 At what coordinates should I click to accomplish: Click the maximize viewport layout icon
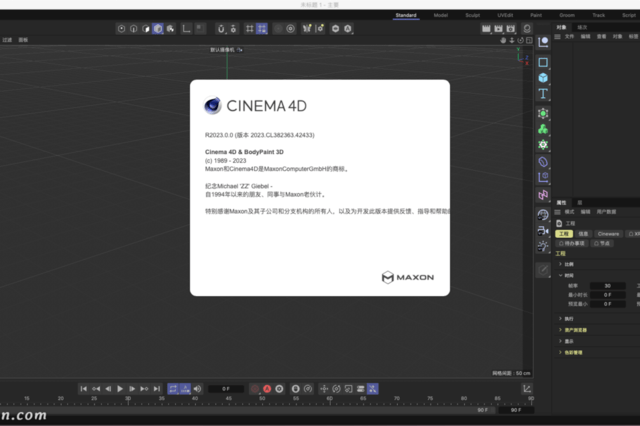pos(529,40)
